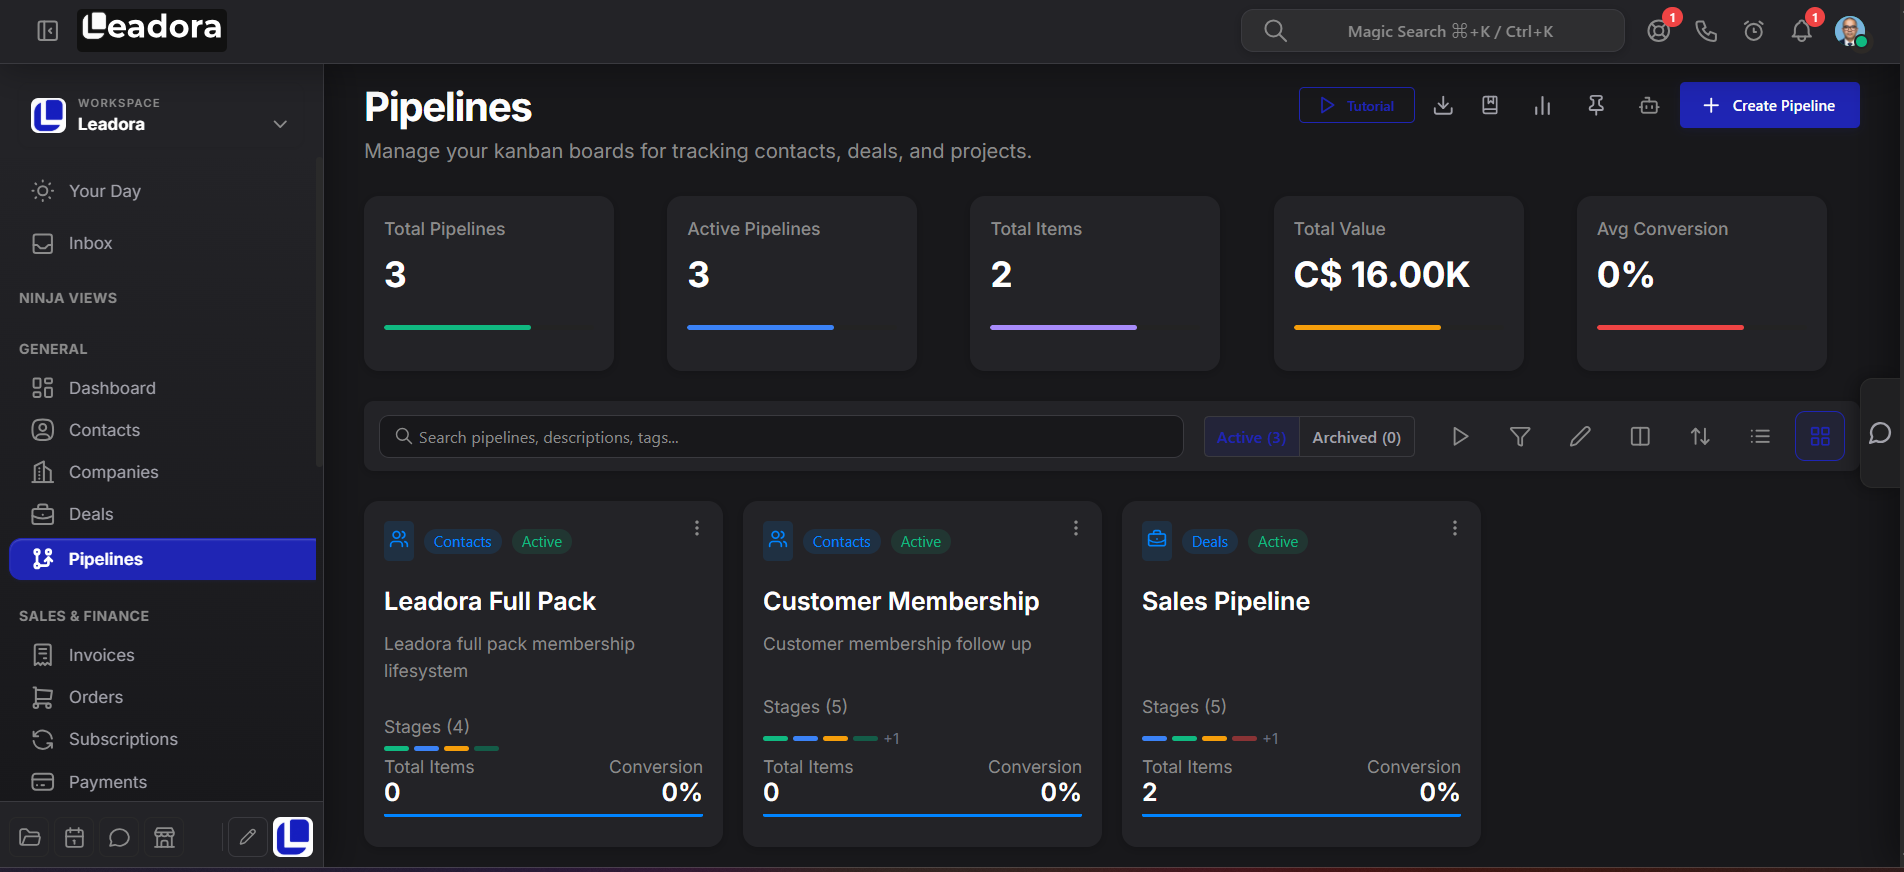The height and width of the screenshot is (872, 1904).
Task: Open Customer Membership options menu
Action: (1076, 528)
